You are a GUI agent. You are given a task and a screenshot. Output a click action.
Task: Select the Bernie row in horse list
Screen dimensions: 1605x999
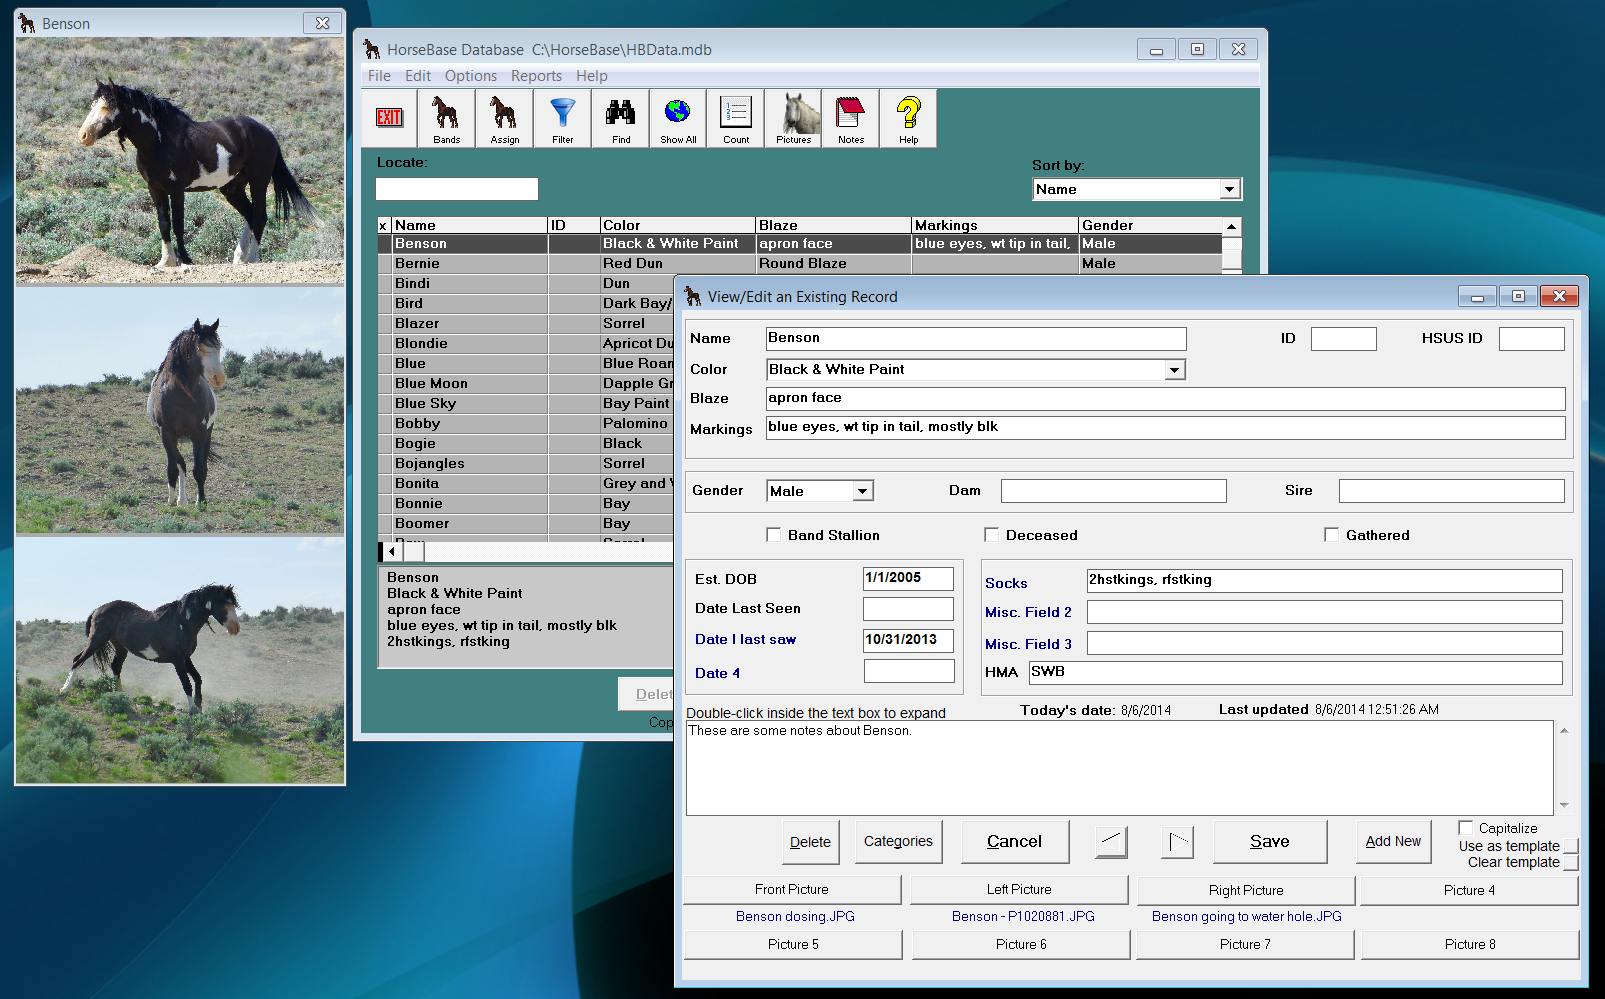[x=800, y=263]
